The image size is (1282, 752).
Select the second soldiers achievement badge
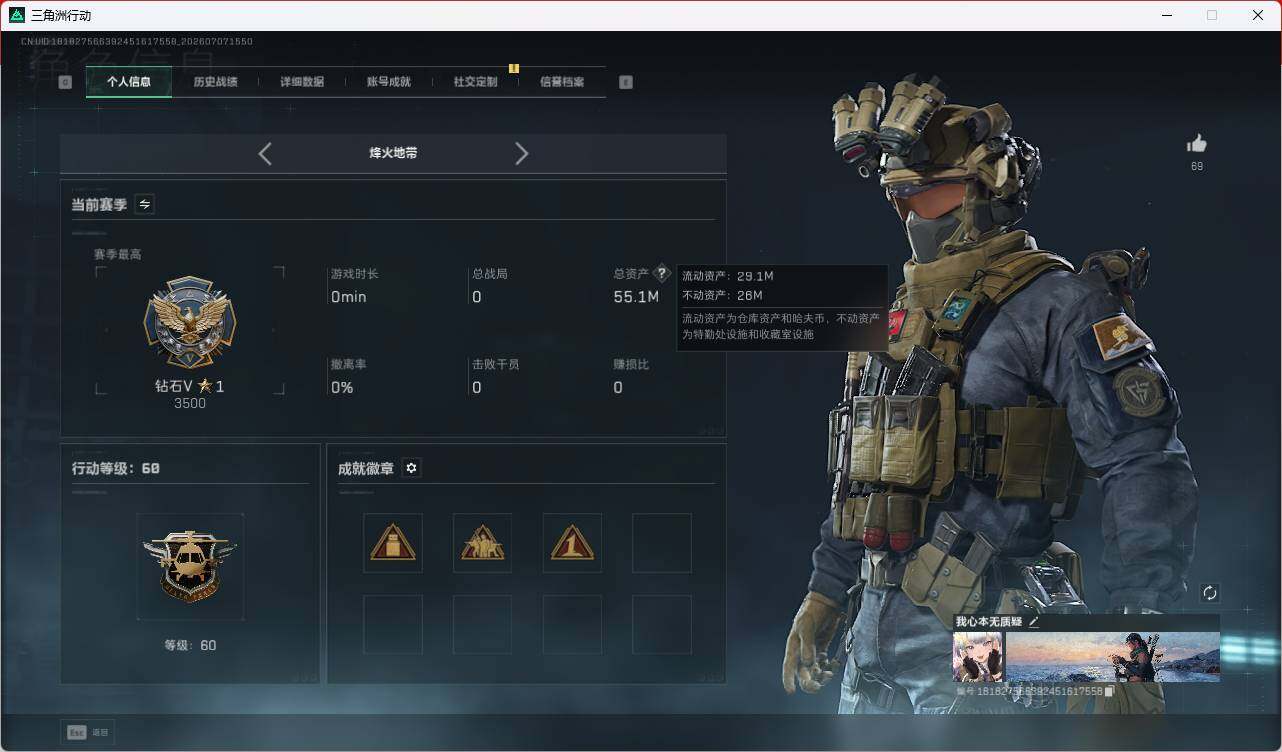482,543
